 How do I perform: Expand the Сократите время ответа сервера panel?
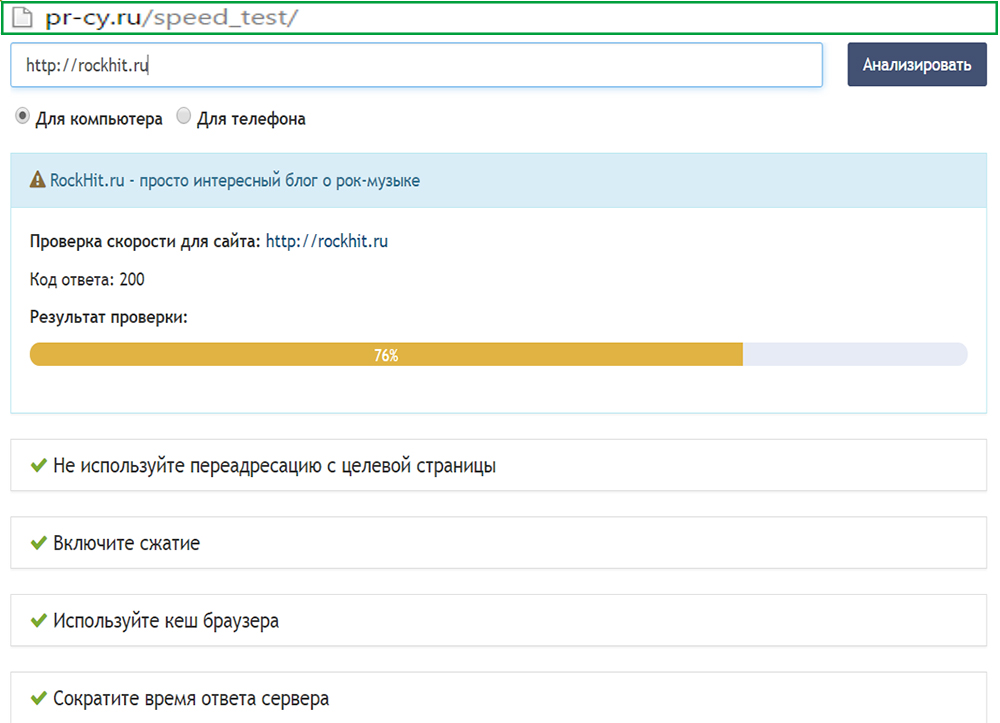pos(500,699)
